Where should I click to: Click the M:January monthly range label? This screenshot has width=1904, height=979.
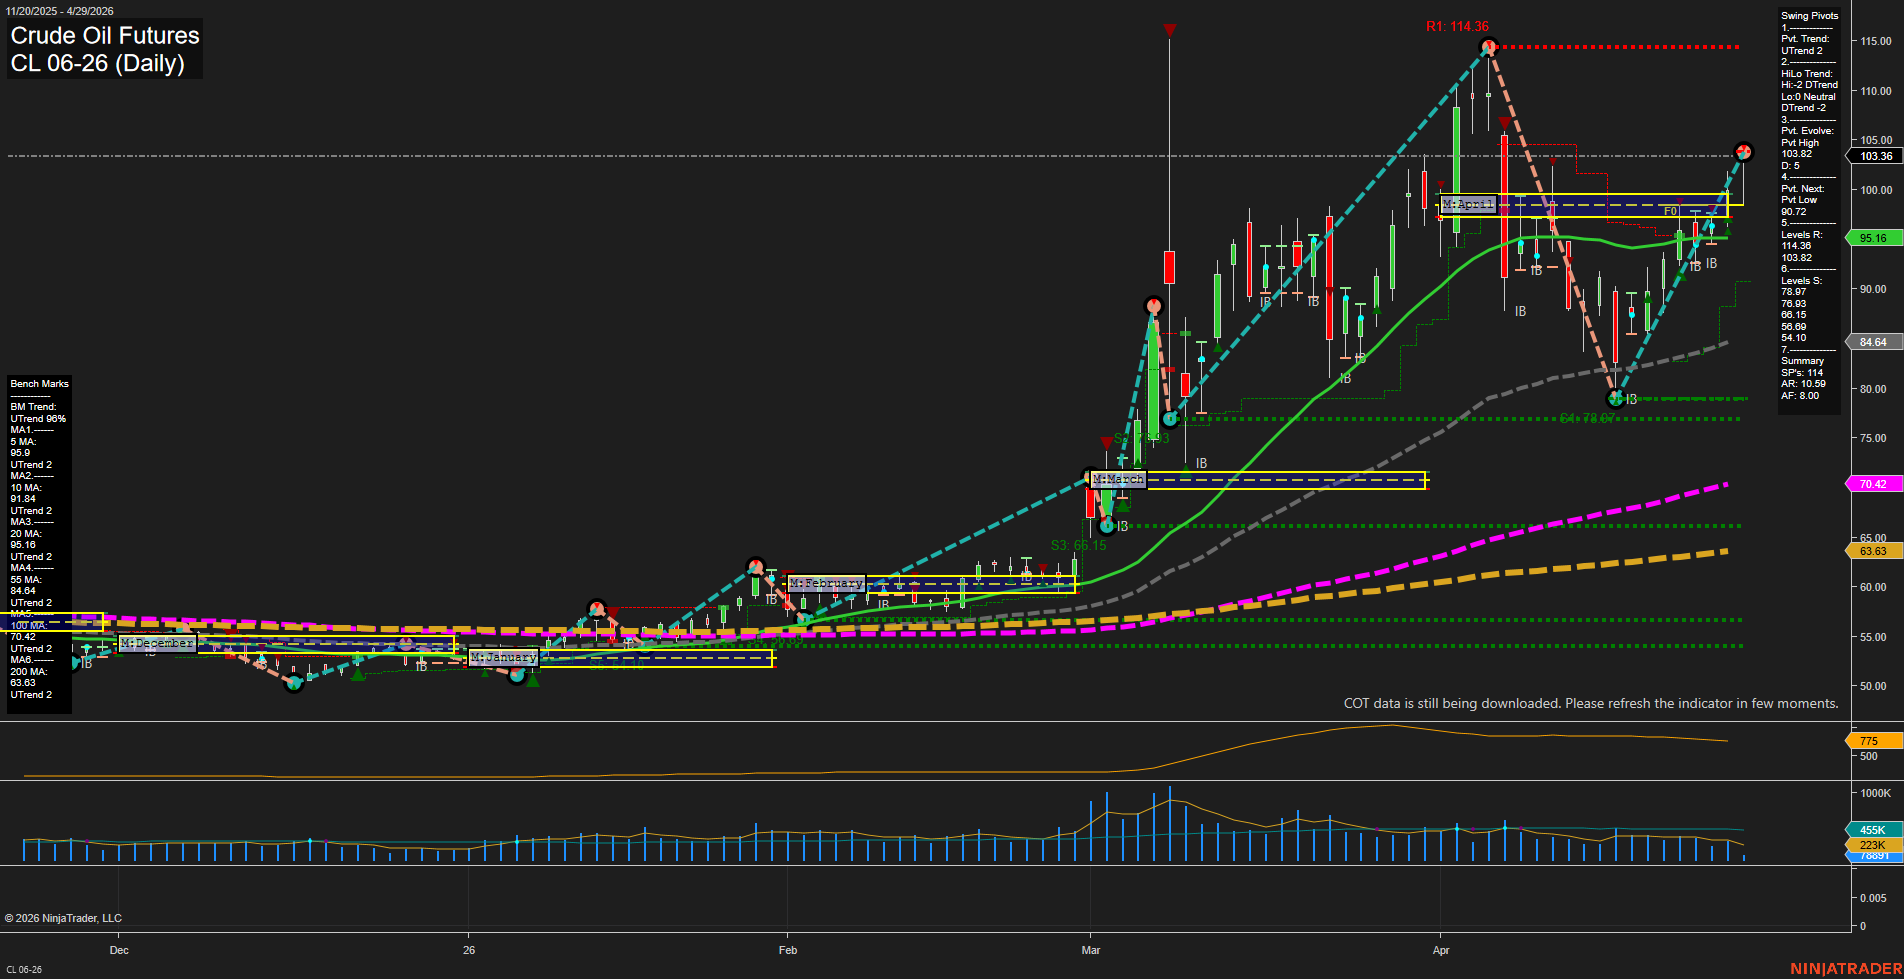point(504,657)
